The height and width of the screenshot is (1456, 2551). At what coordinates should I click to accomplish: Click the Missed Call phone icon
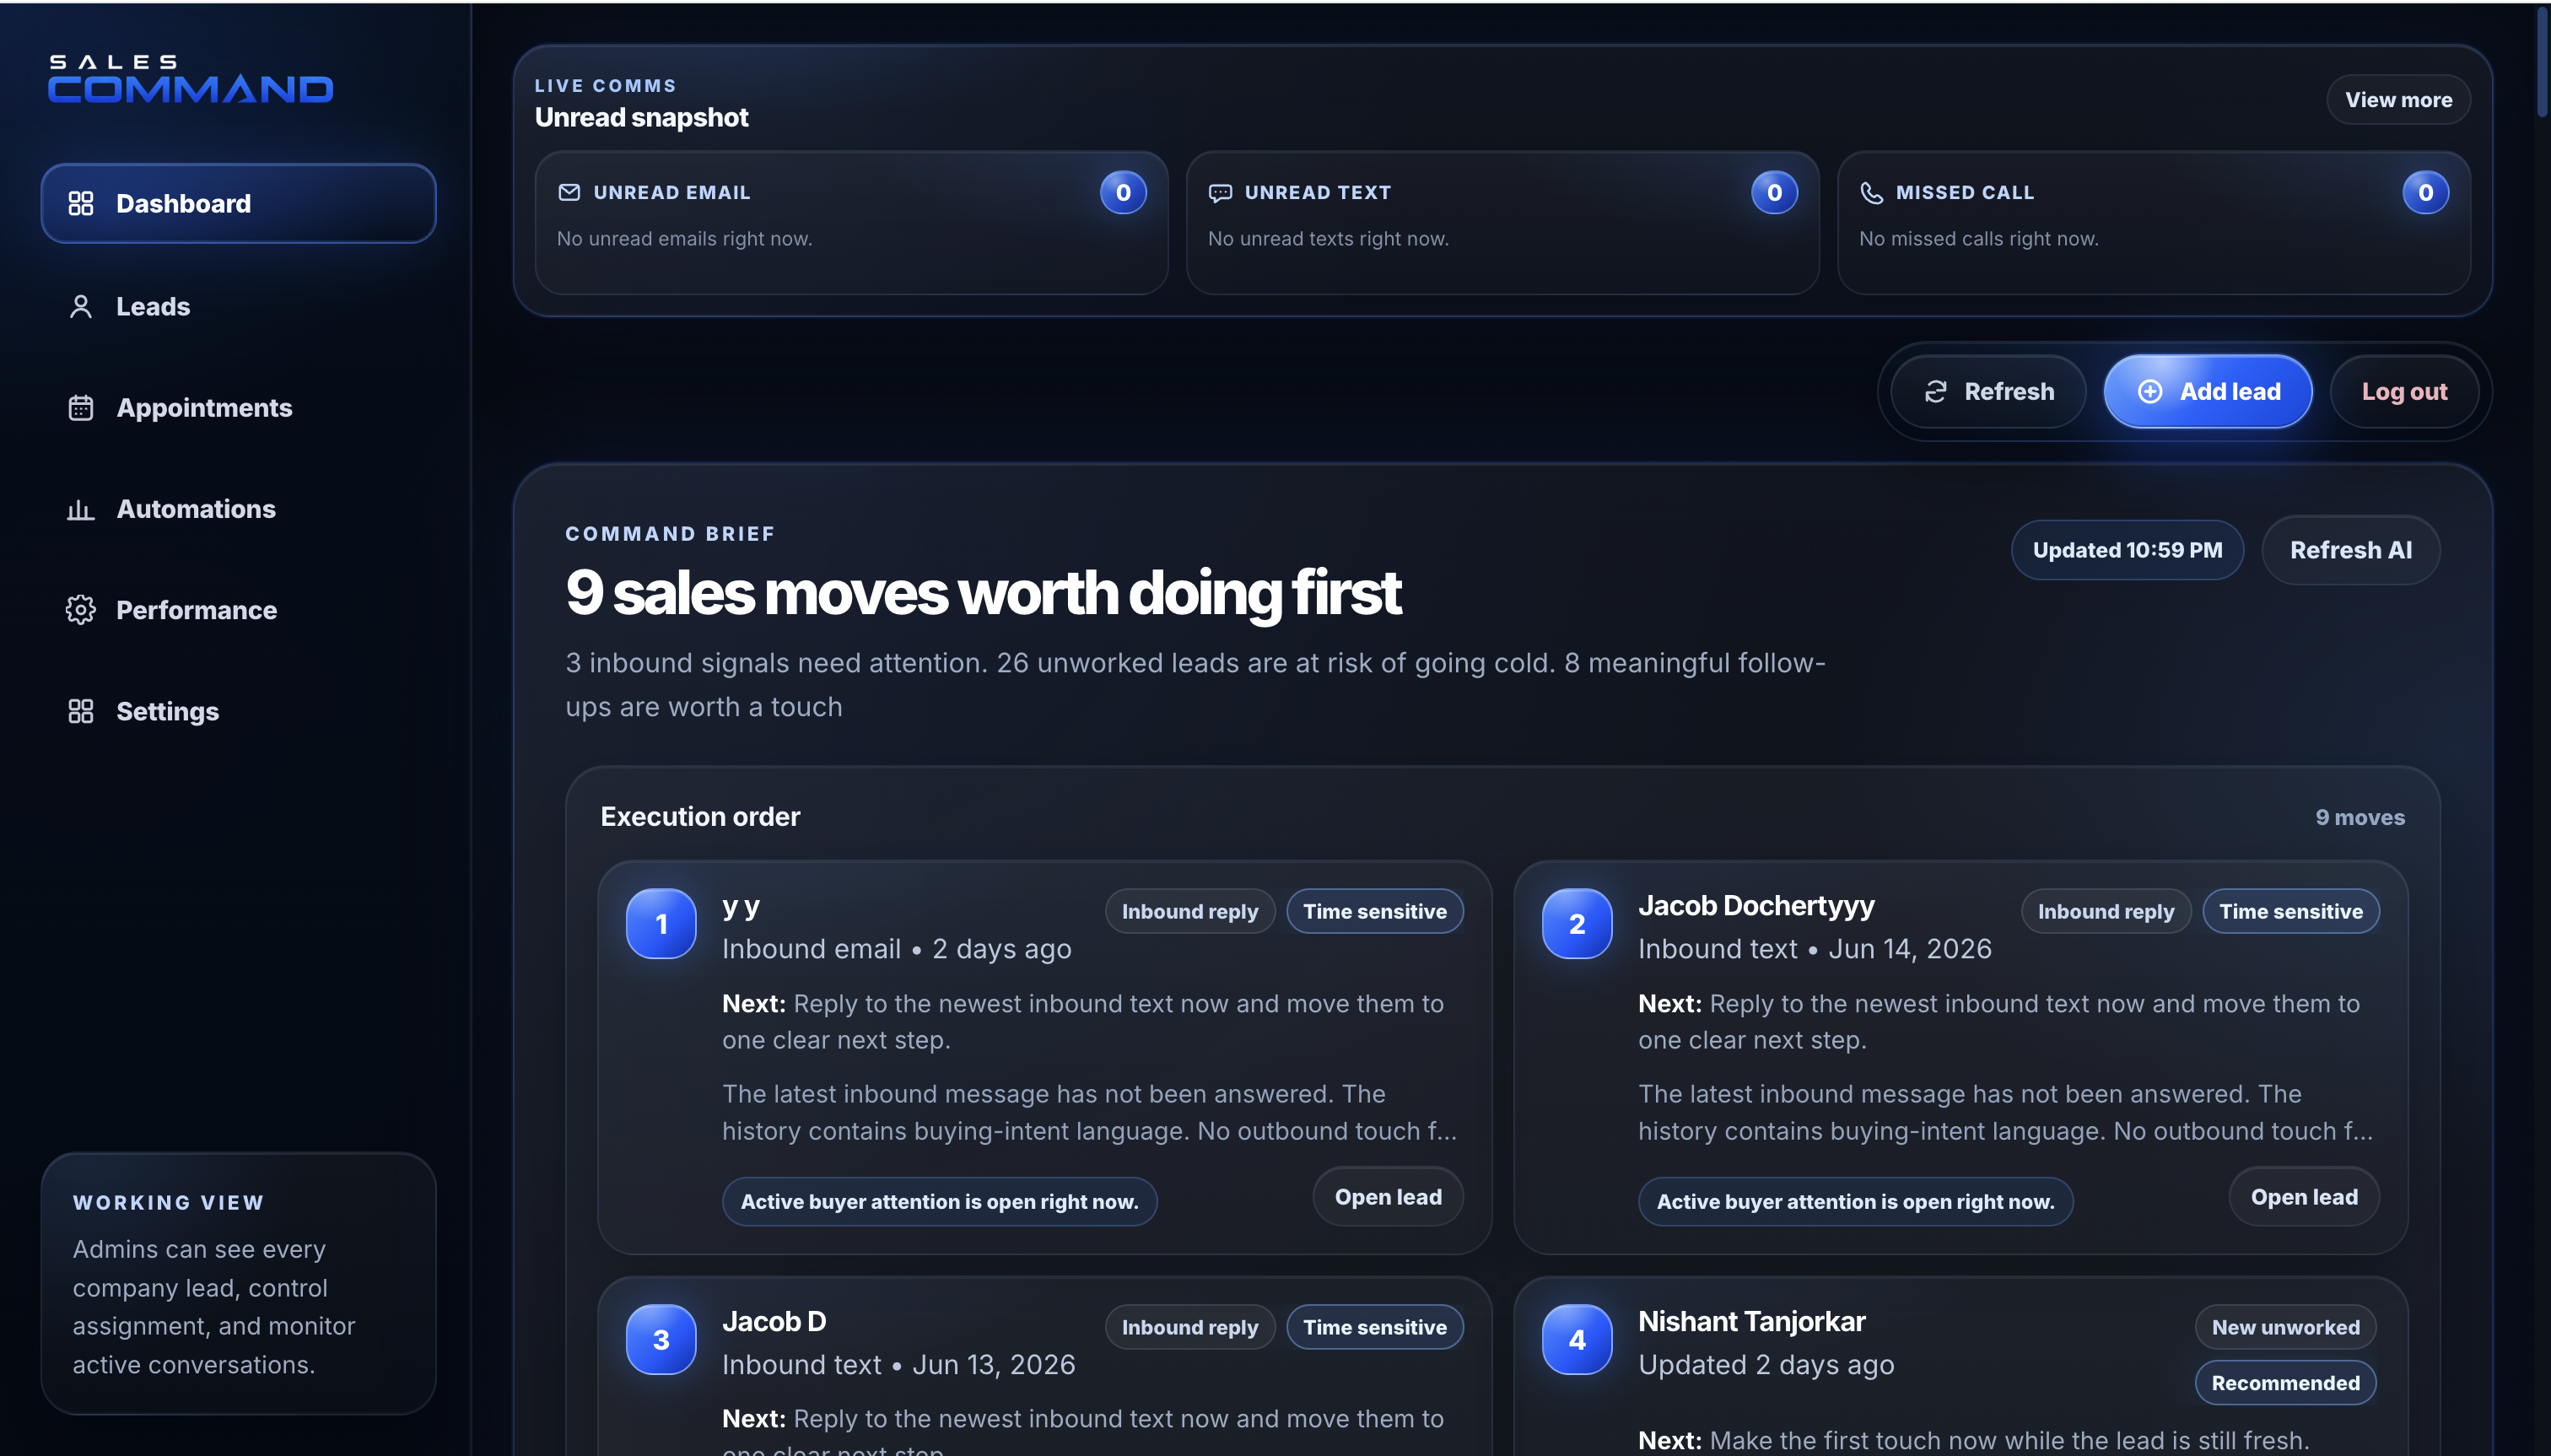pos(1871,192)
